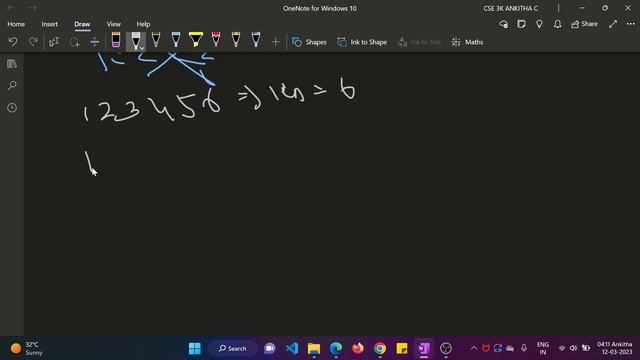
Task: Add a new pen with plus icon
Action: (276, 42)
